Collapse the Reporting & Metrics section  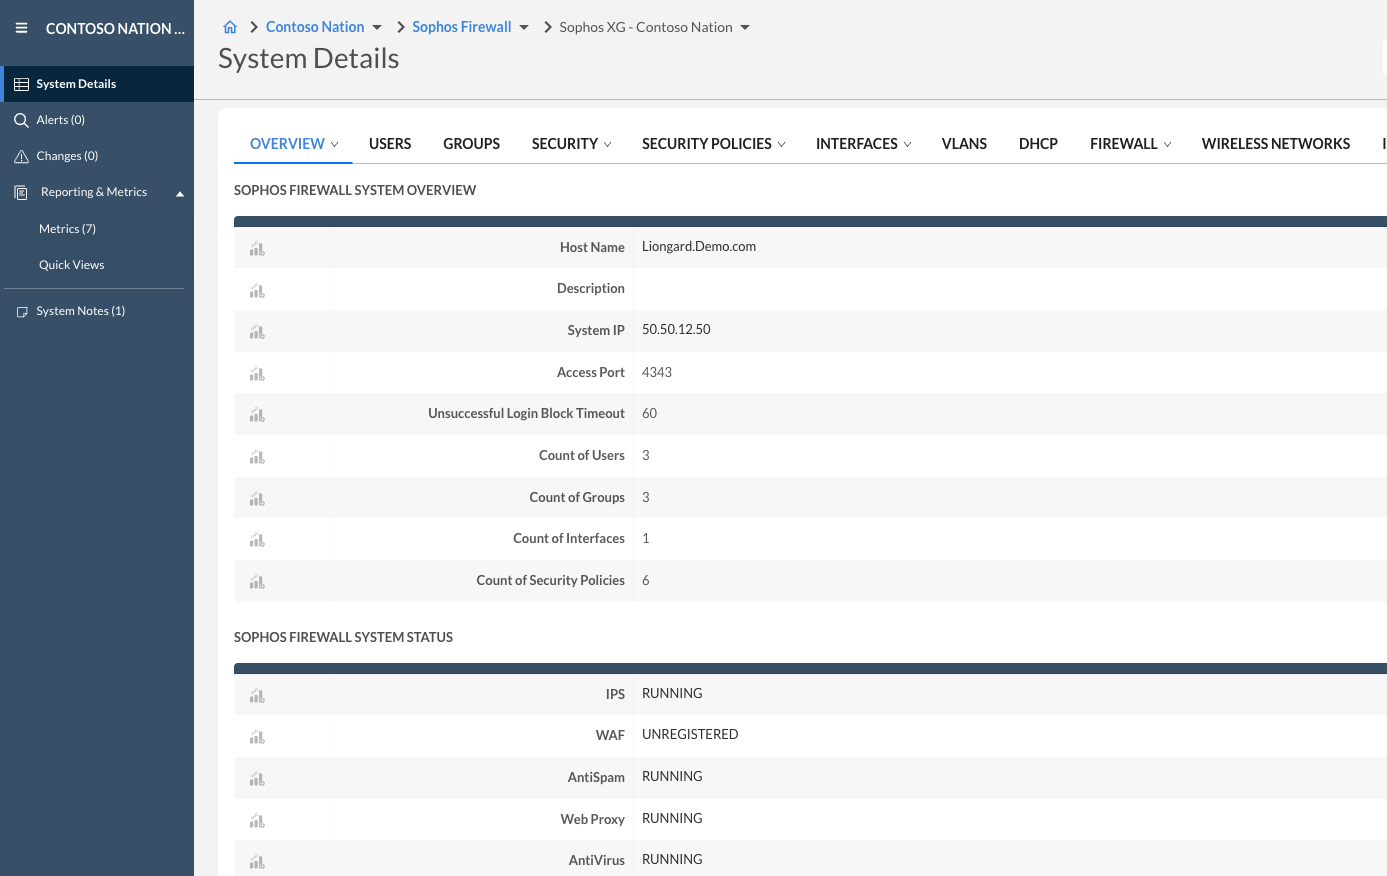tap(180, 194)
